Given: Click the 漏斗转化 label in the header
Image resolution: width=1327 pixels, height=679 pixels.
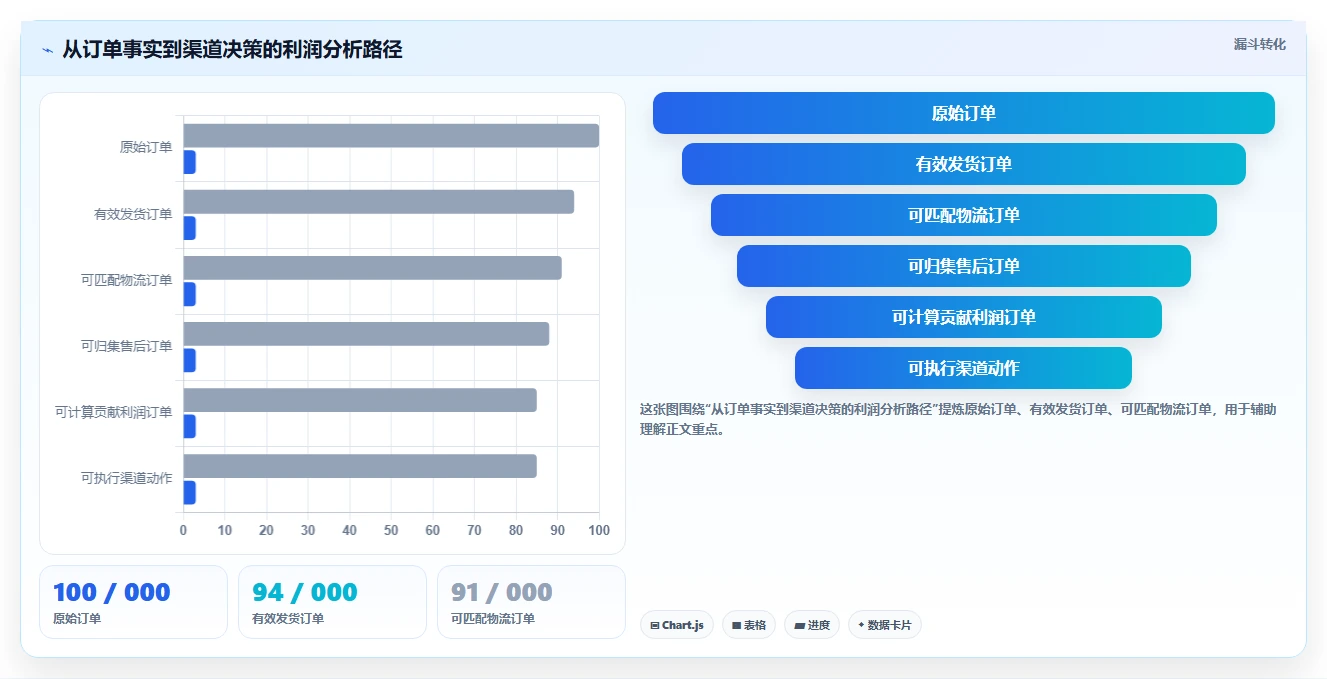Looking at the screenshot, I should [x=1259, y=45].
